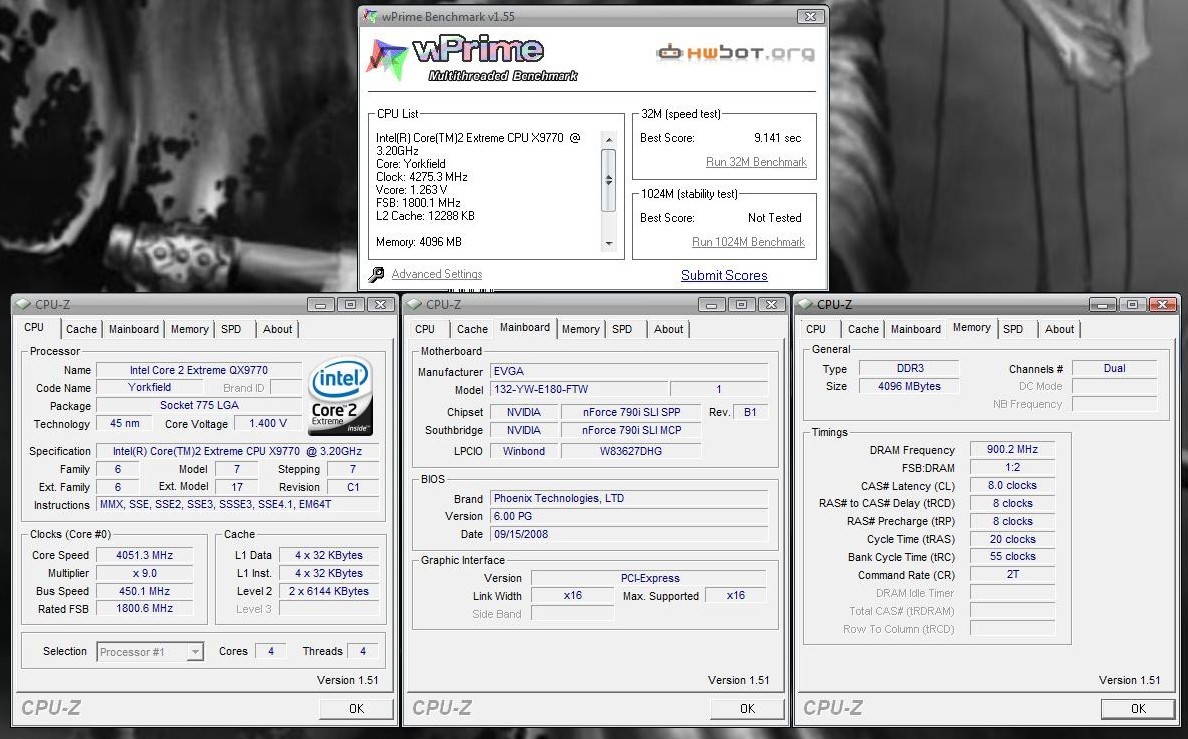Image resolution: width=1188 pixels, height=739 pixels.
Task: Click the model field 132-YW-E180-FTW
Action: [578, 389]
